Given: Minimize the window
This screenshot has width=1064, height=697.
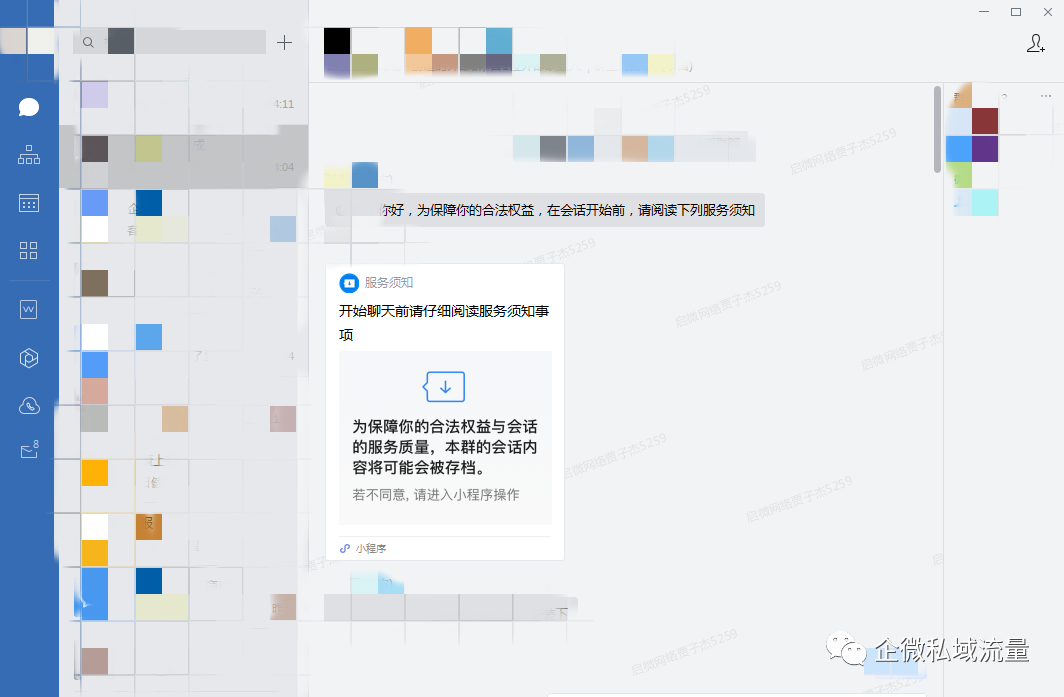Looking at the screenshot, I should 984,12.
